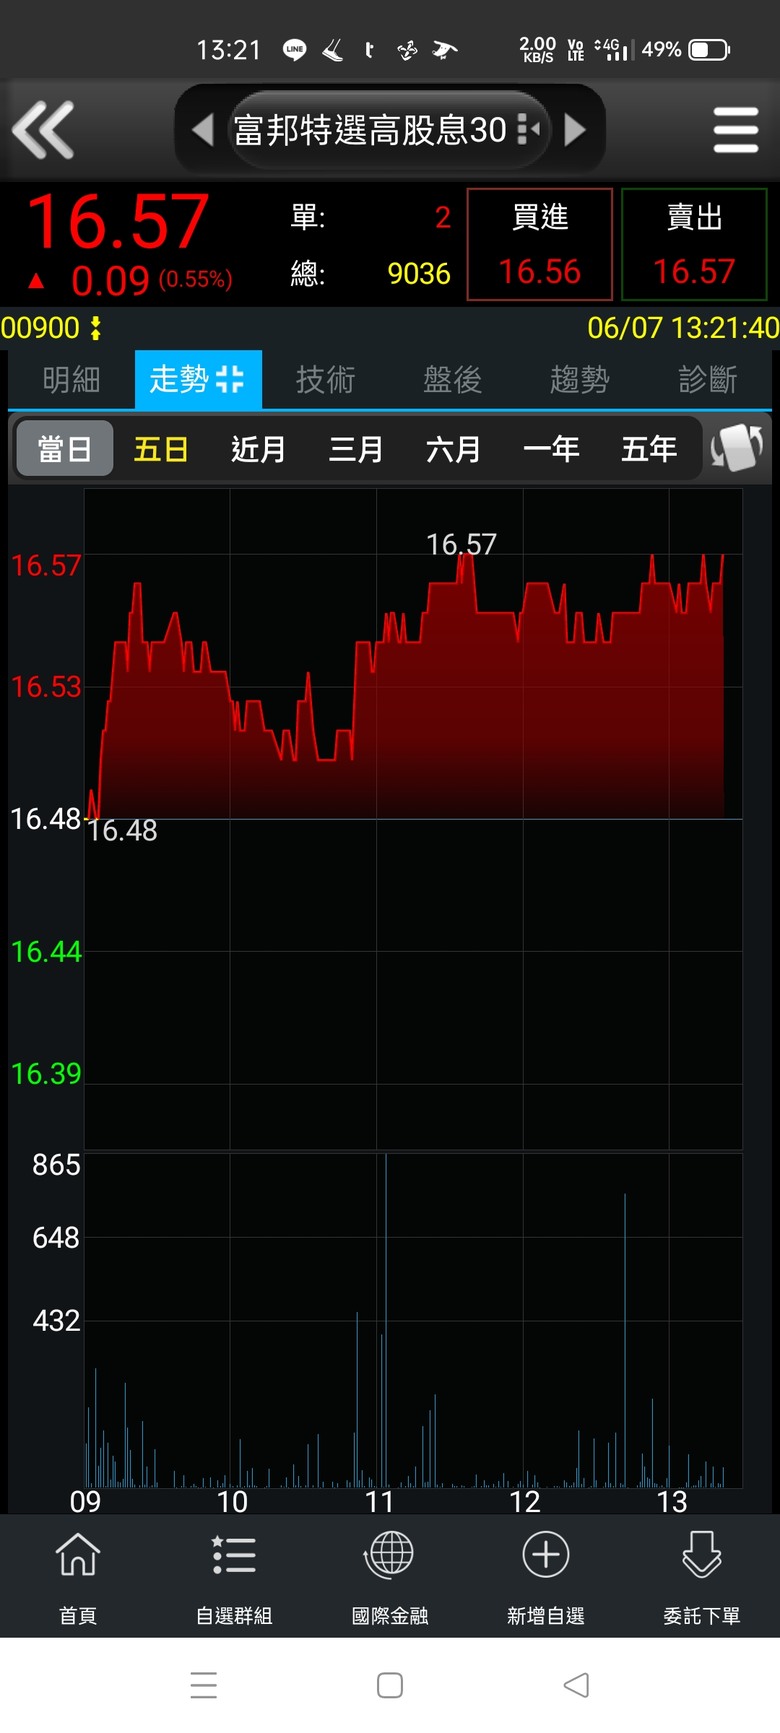Open the 診斷 tab
Viewport: 780px width, 1733px height.
(707, 380)
